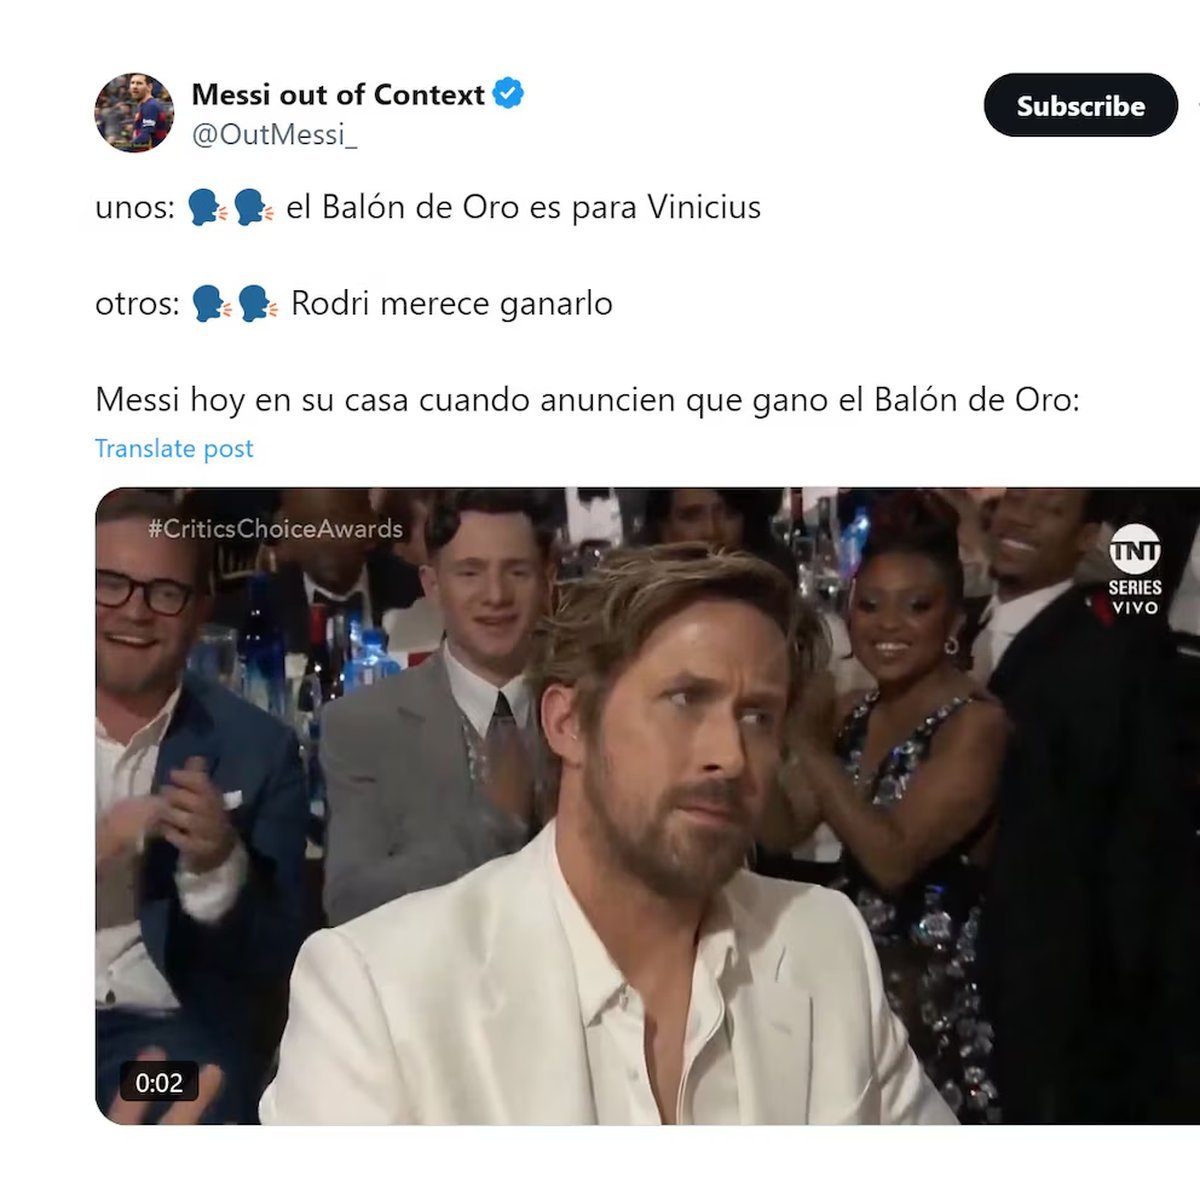Click the second speaking-head emoji before el Balón
This screenshot has height=1200, width=1200.
[x=254, y=208]
